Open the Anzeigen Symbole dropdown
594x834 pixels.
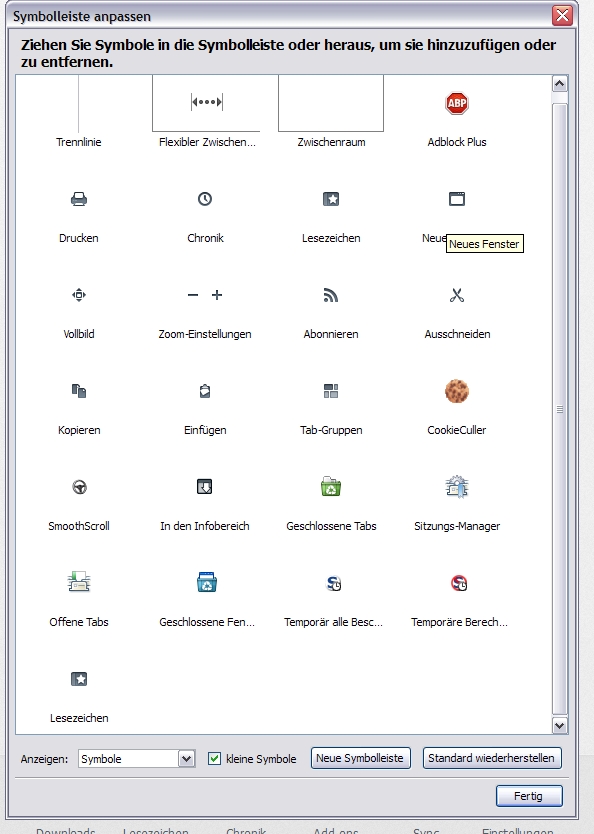coord(137,758)
